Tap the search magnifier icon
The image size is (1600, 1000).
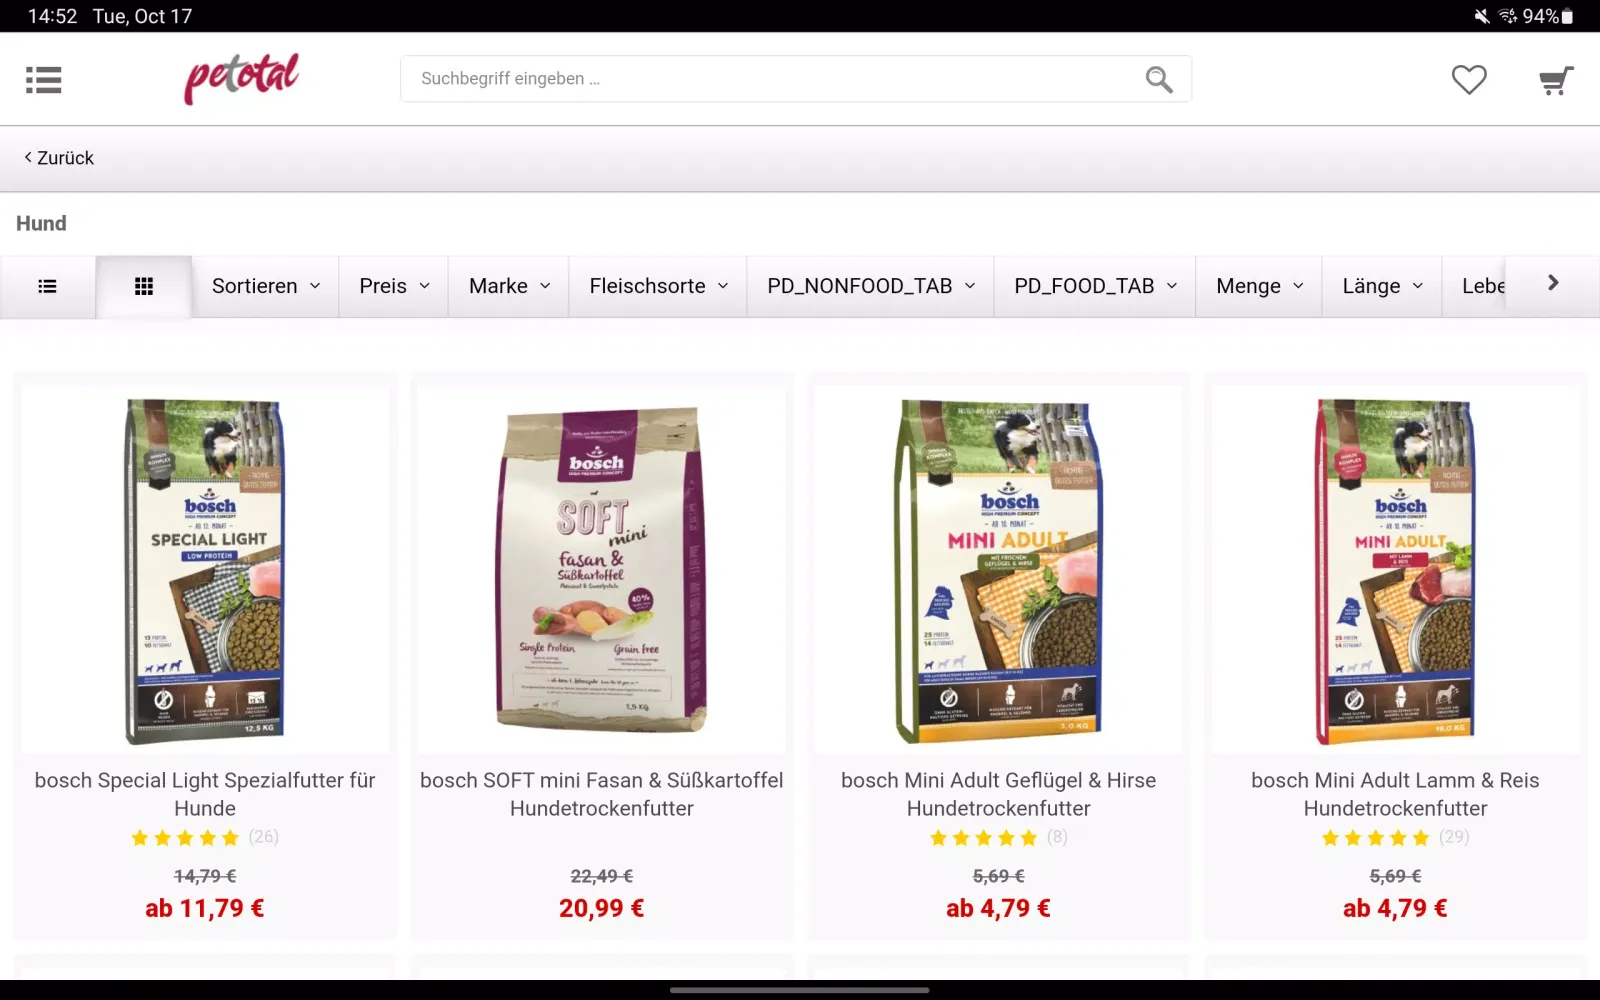[1159, 79]
